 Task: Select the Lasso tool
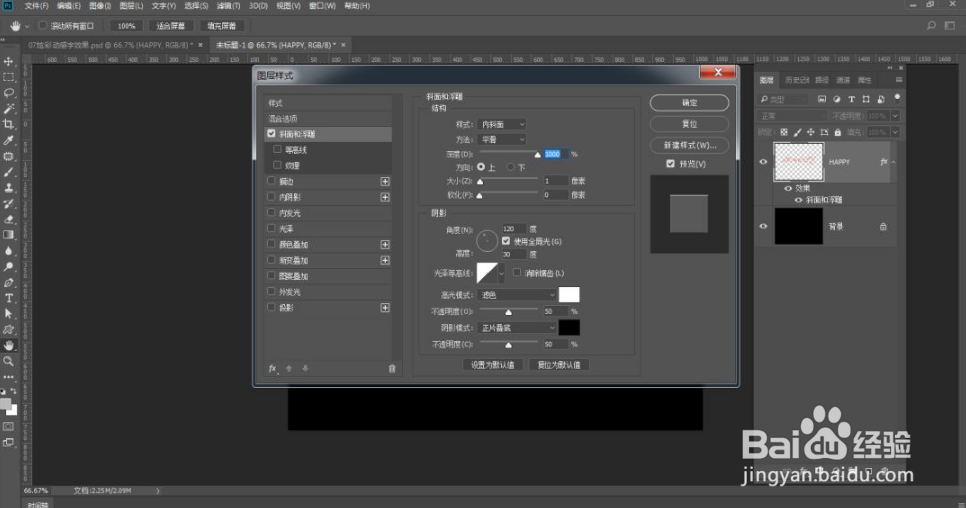9,93
